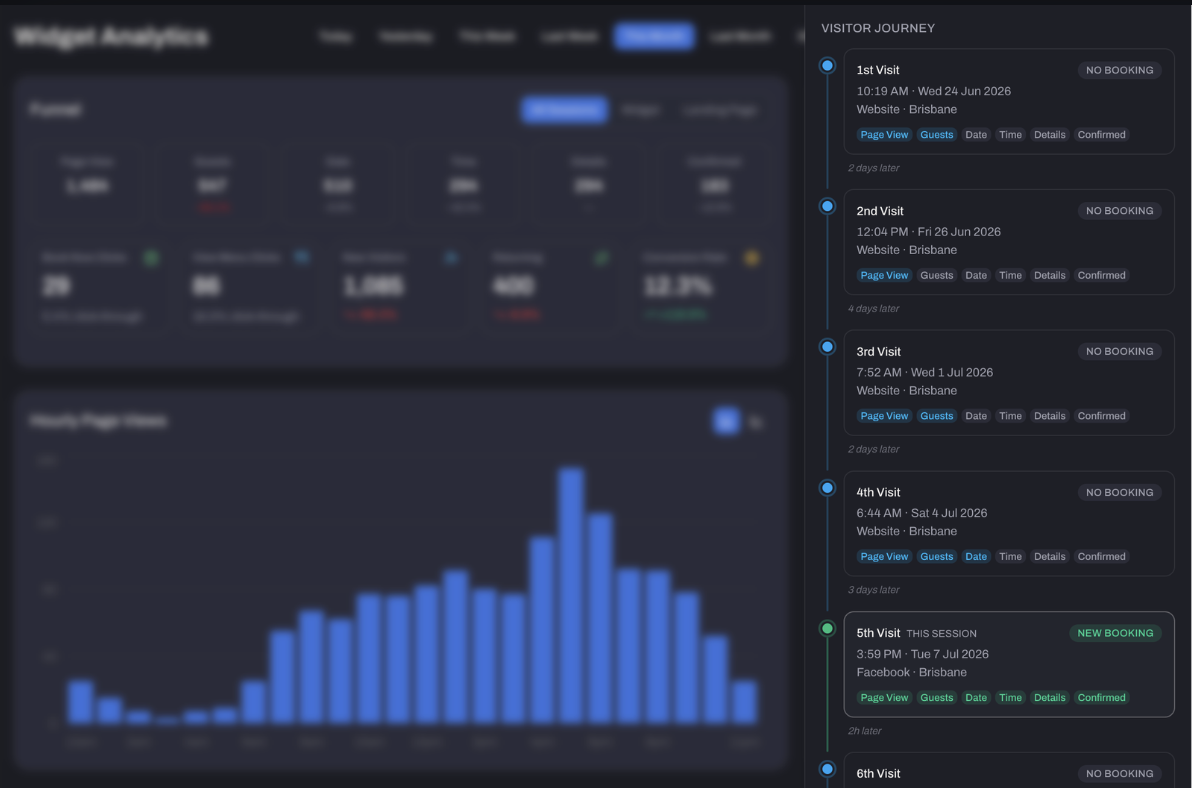This screenshot has height=788, width=1192.
Task: Click the green Date chip in 5th Visit
Action: 976,698
